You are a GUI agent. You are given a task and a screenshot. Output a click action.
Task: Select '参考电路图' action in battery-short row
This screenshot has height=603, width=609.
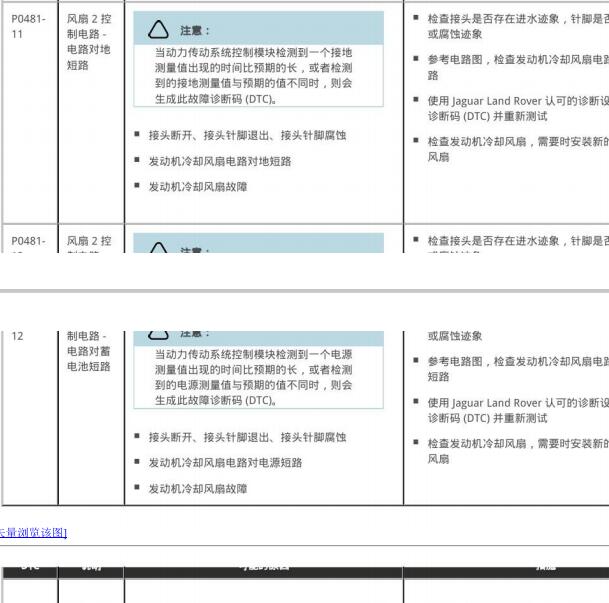[518, 369]
